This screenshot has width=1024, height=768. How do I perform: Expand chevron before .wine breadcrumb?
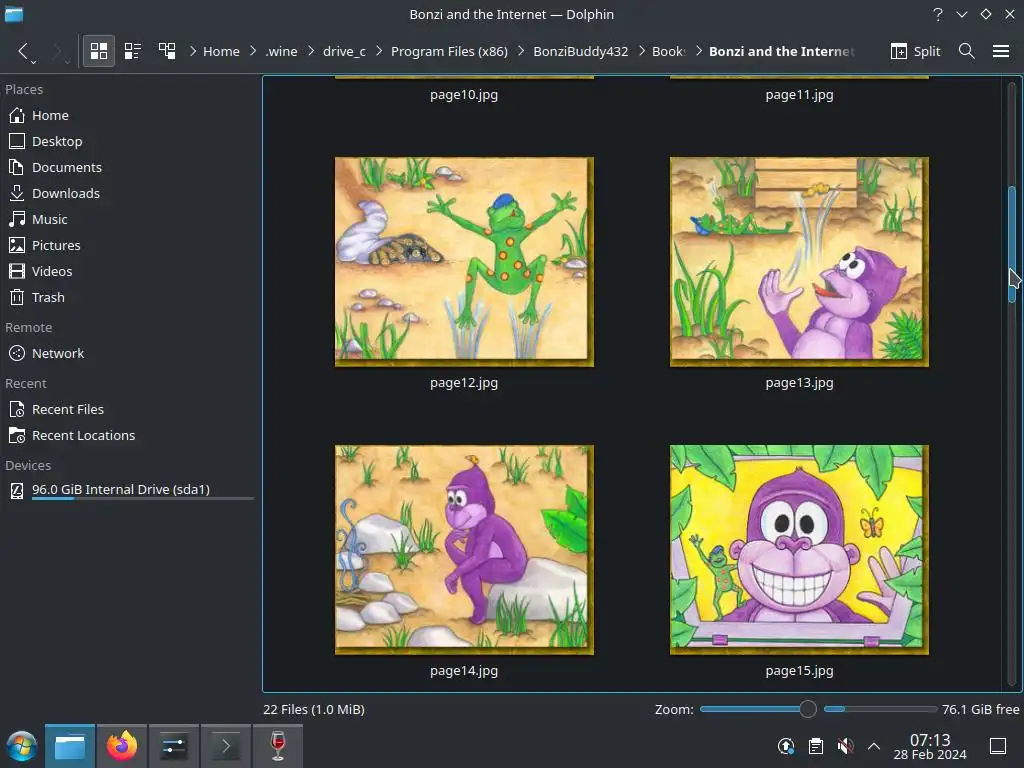pyautogui.click(x=253, y=51)
